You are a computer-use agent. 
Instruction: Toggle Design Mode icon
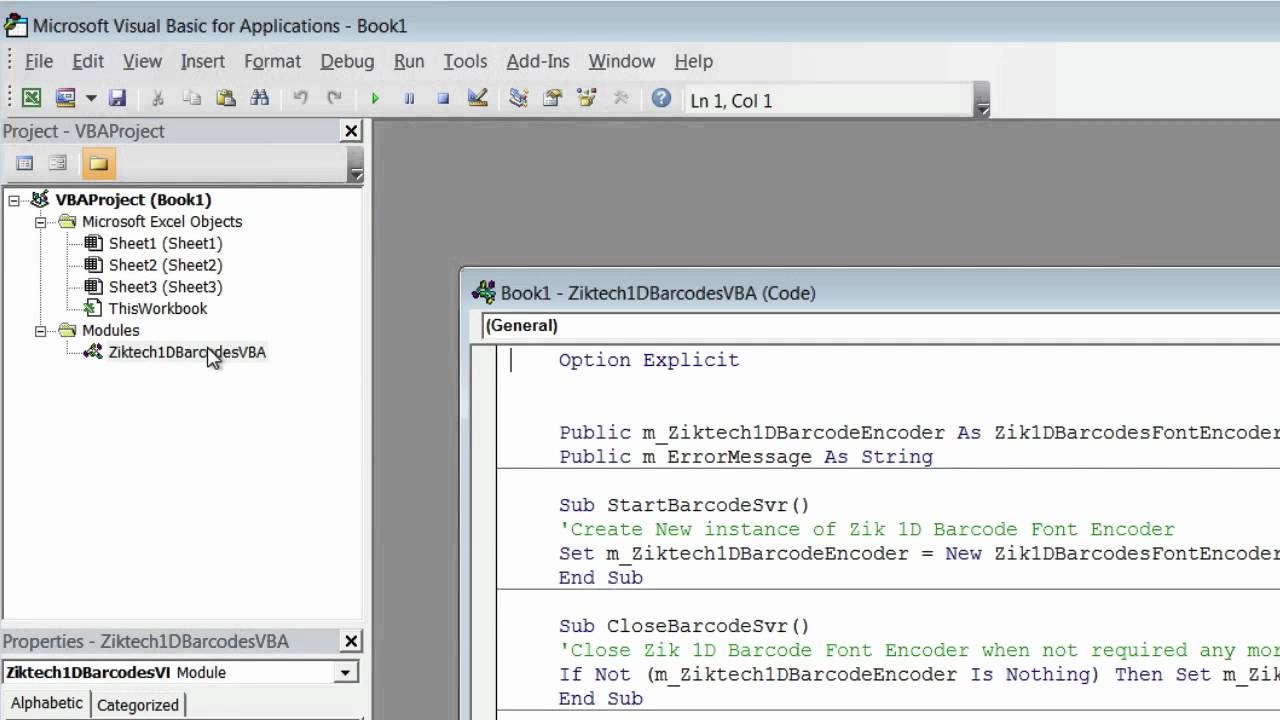point(477,98)
